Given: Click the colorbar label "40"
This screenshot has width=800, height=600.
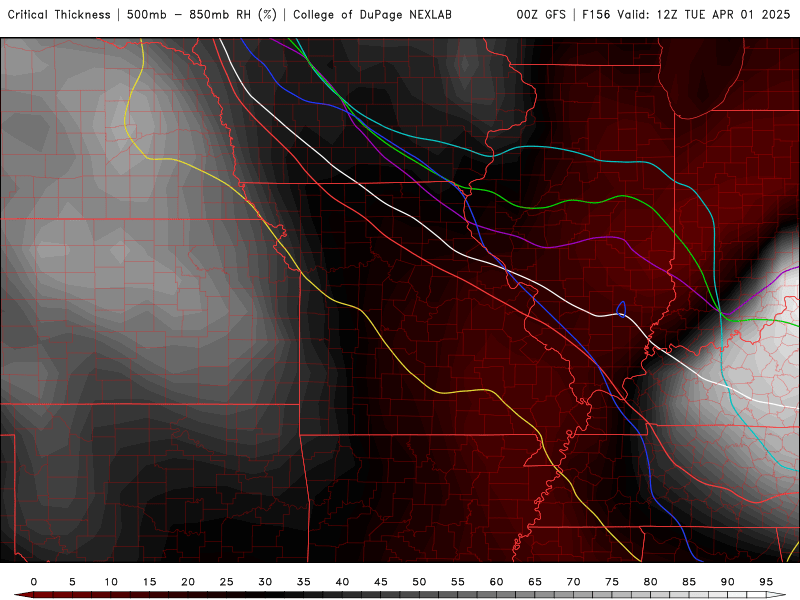Looking at the screenshot, I should (x=342, y=582).
